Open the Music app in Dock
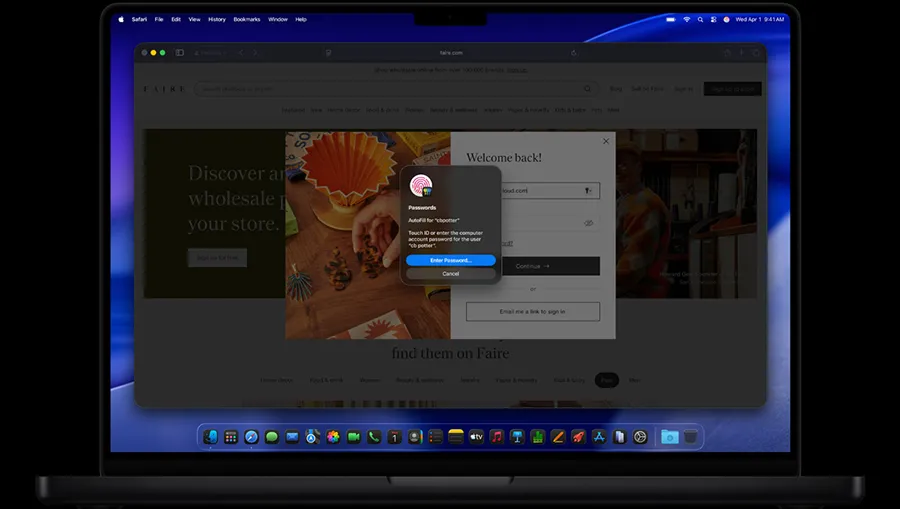This screenshot has height=509, width=900. (497, 437)
